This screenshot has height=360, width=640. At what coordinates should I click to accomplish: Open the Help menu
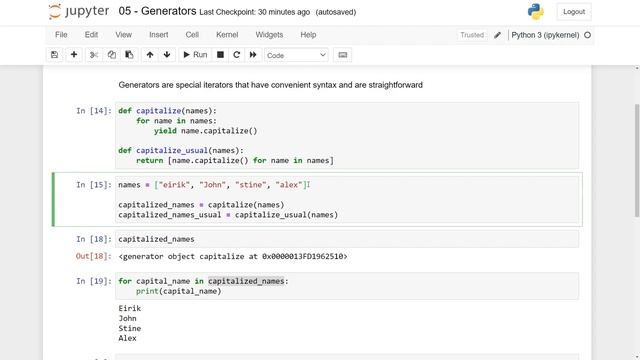coord(308,35)
